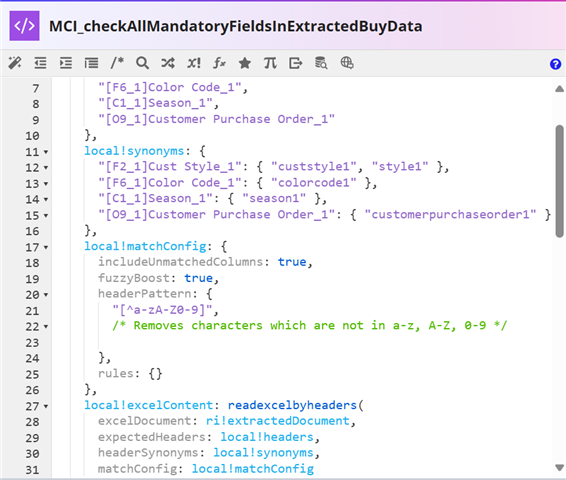This screenshot has width=566, height=480.
Task: Click line number 23 in the gutter
Action: tap(32, 343)
